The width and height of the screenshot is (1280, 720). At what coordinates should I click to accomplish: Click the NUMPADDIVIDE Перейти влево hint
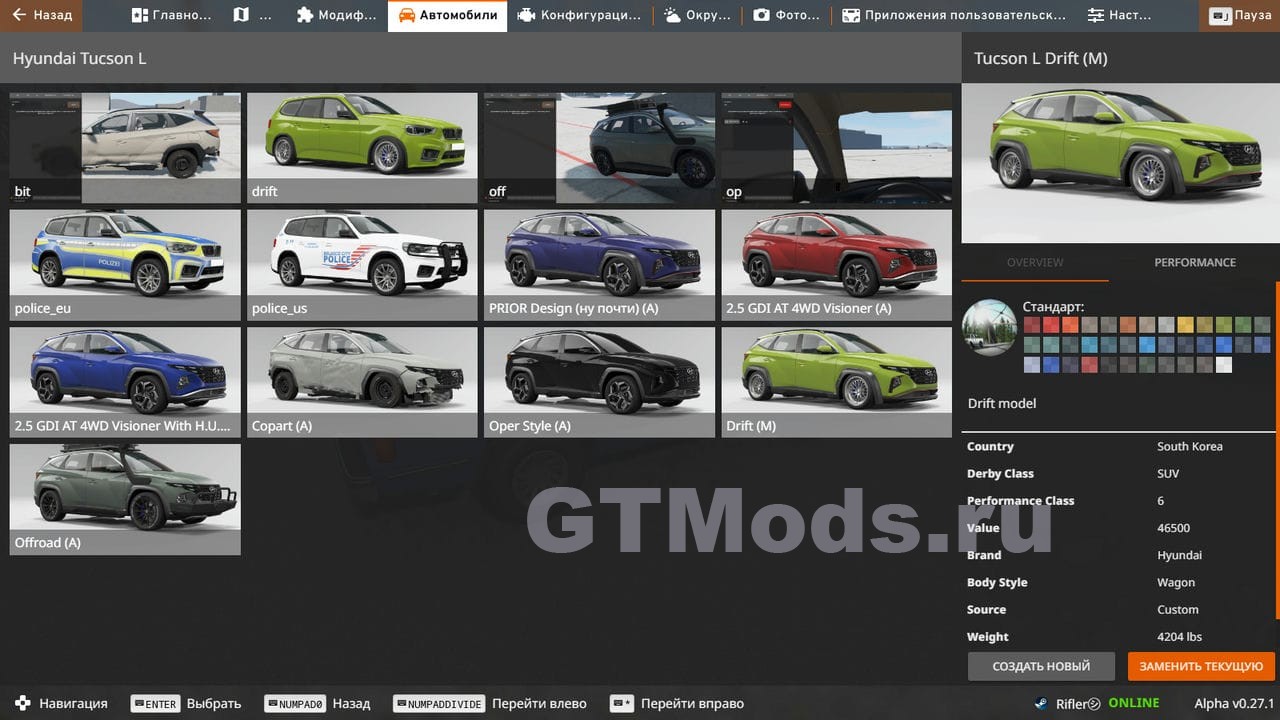[490, 703]
